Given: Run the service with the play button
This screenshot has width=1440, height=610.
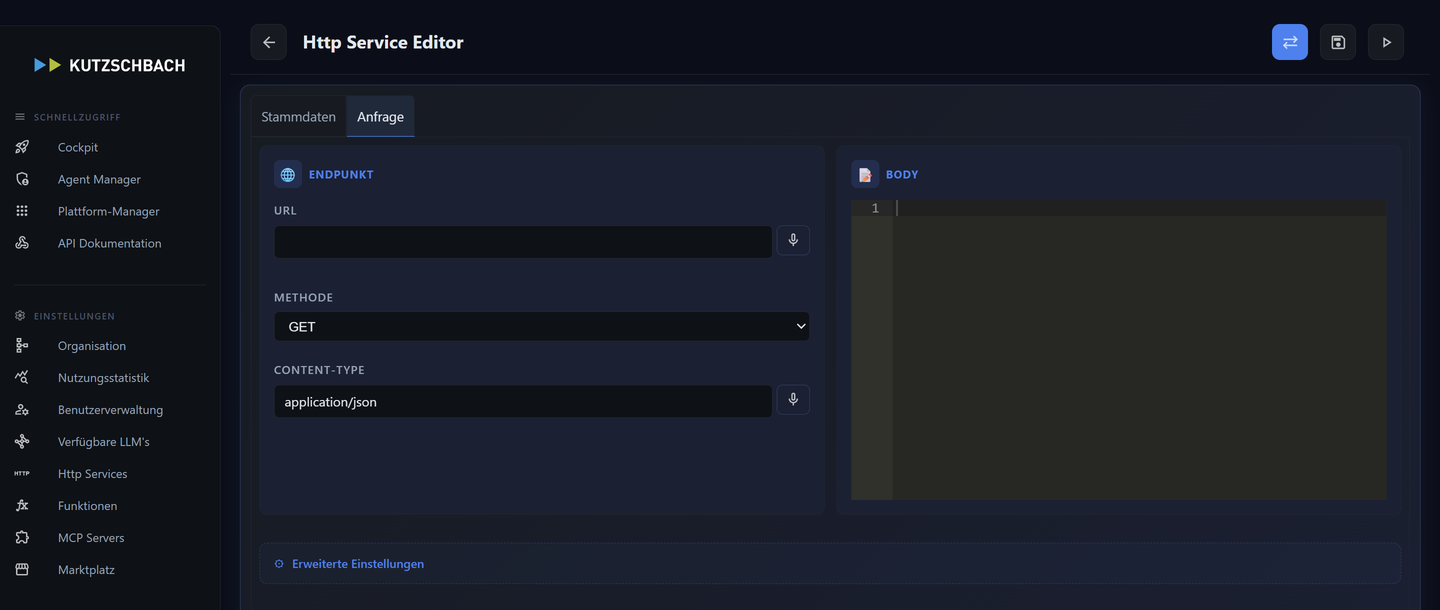Looking at the screenshot, I should pos(1386,42).
